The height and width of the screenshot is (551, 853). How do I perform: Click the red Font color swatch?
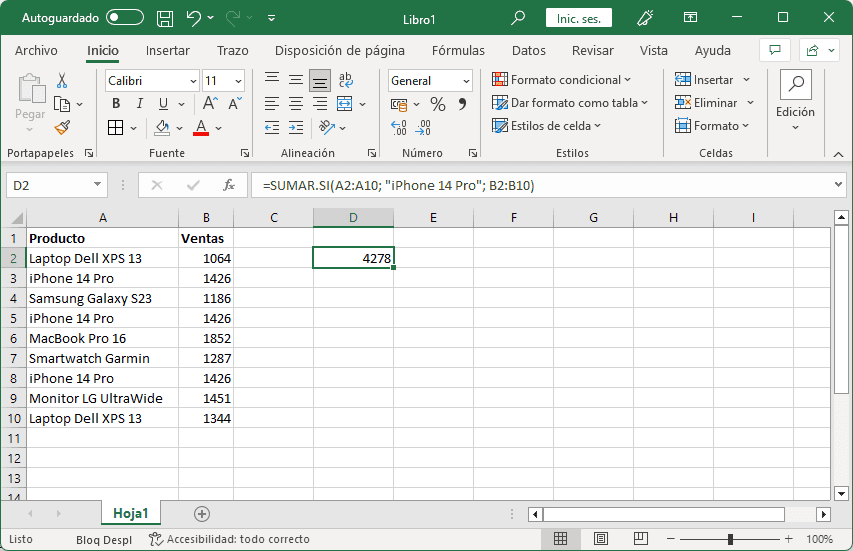click(201, 128)
